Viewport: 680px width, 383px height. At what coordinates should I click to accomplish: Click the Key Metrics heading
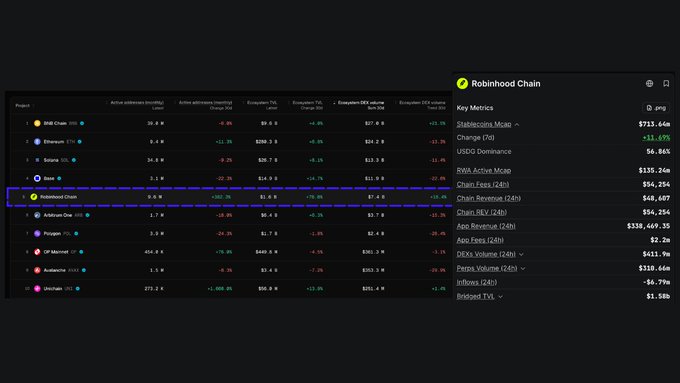point(475,108)
